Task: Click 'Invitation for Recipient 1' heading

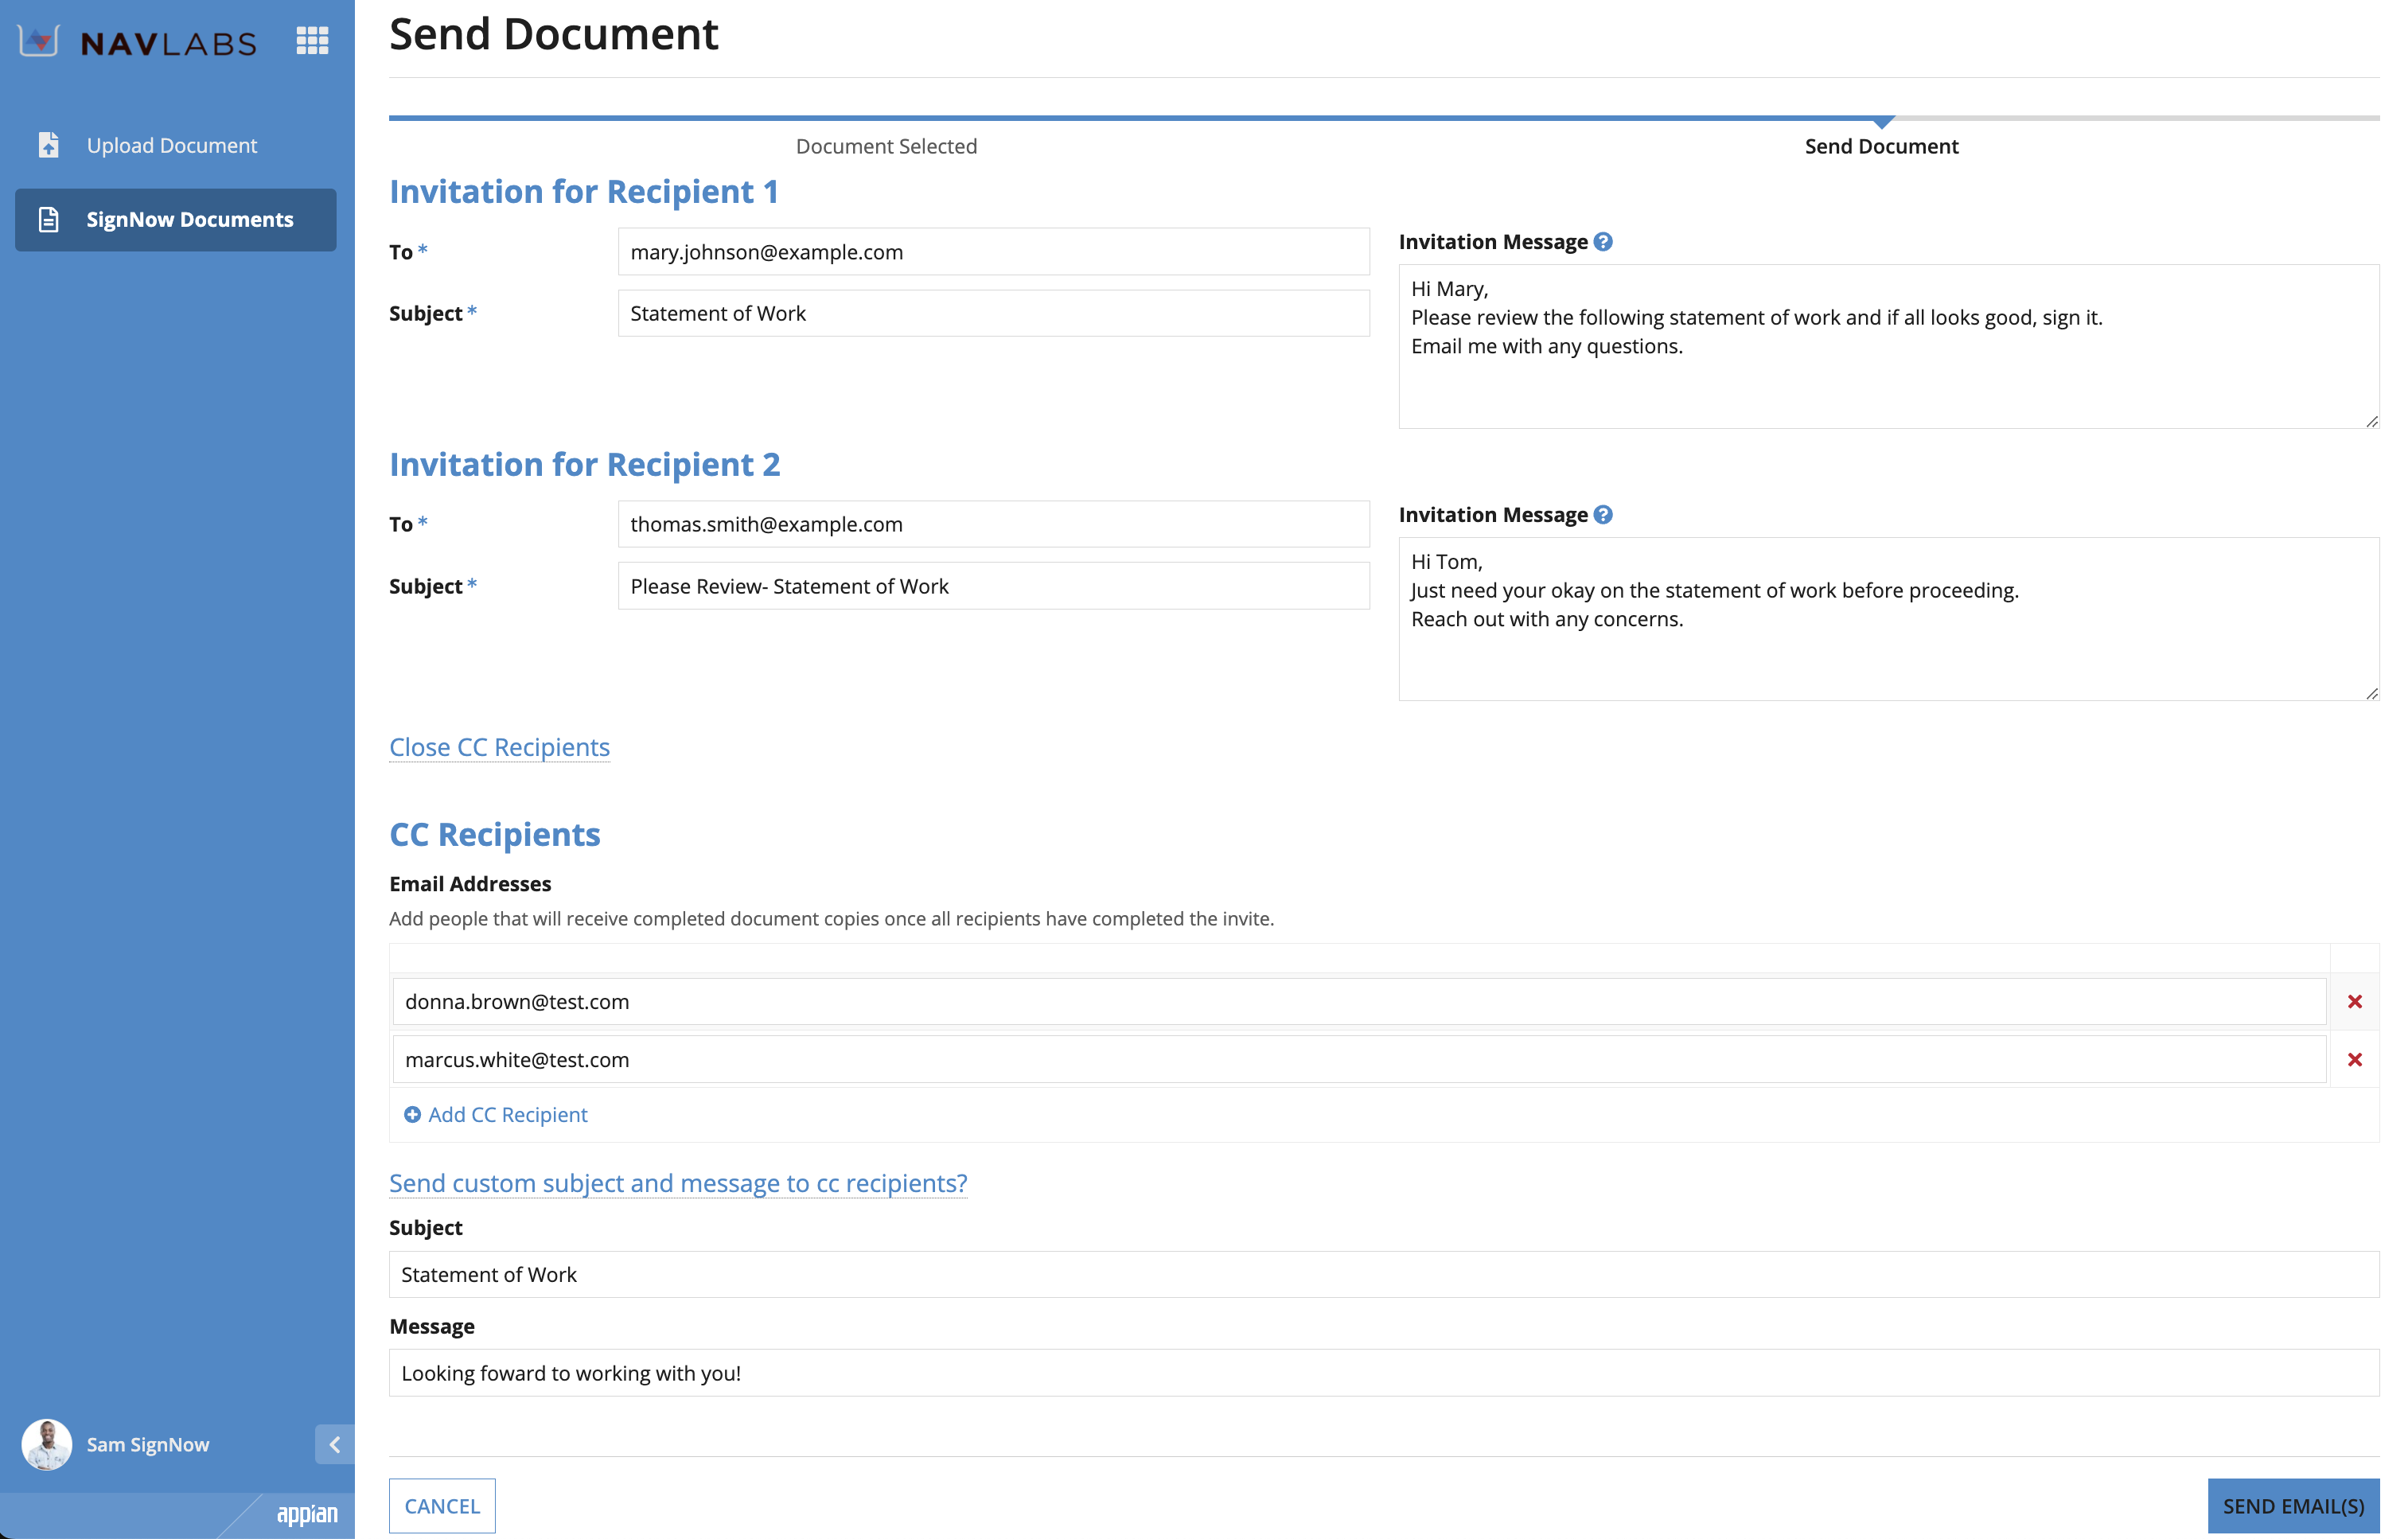Action: point(584,192)
